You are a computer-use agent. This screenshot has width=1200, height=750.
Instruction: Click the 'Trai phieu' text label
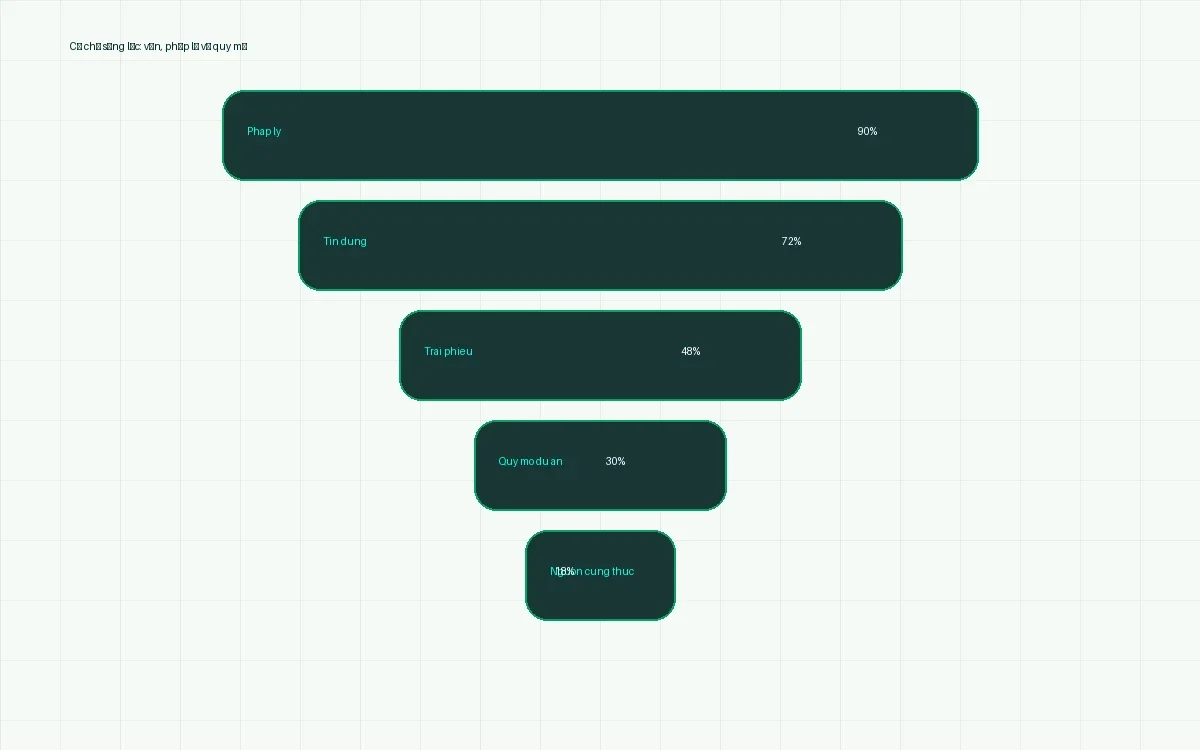coord(448,351)
